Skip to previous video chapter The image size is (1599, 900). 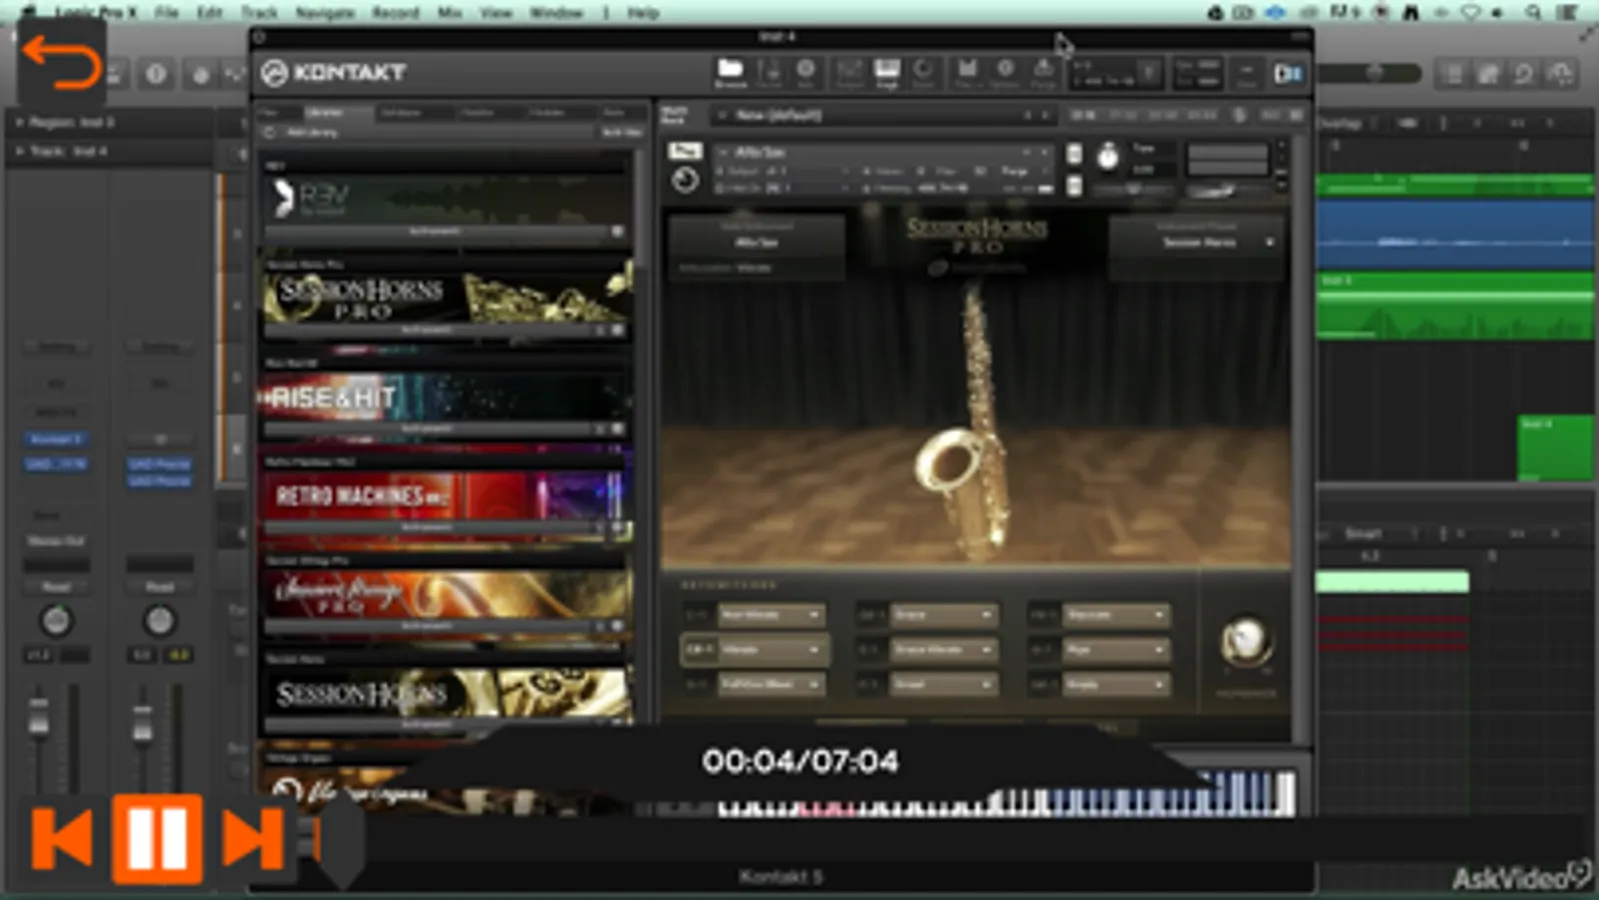[62, 838]
